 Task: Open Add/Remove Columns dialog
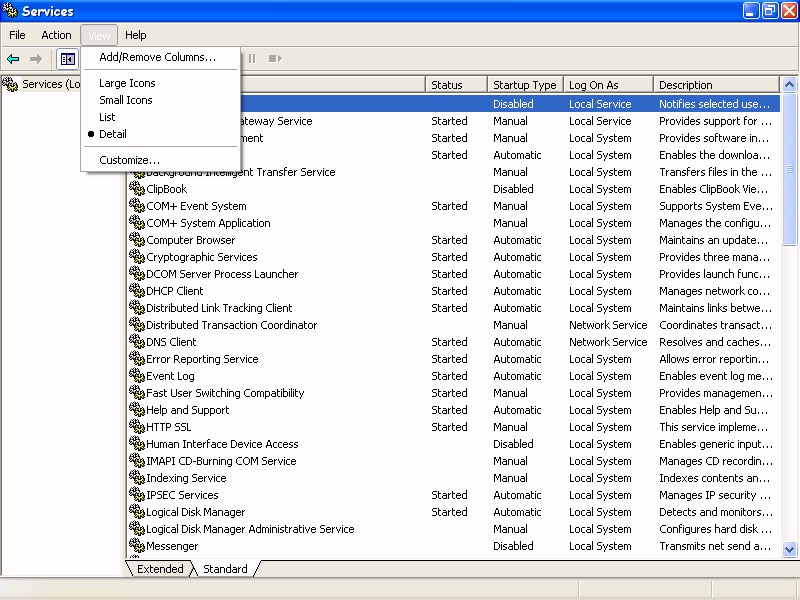pos(160,57)
